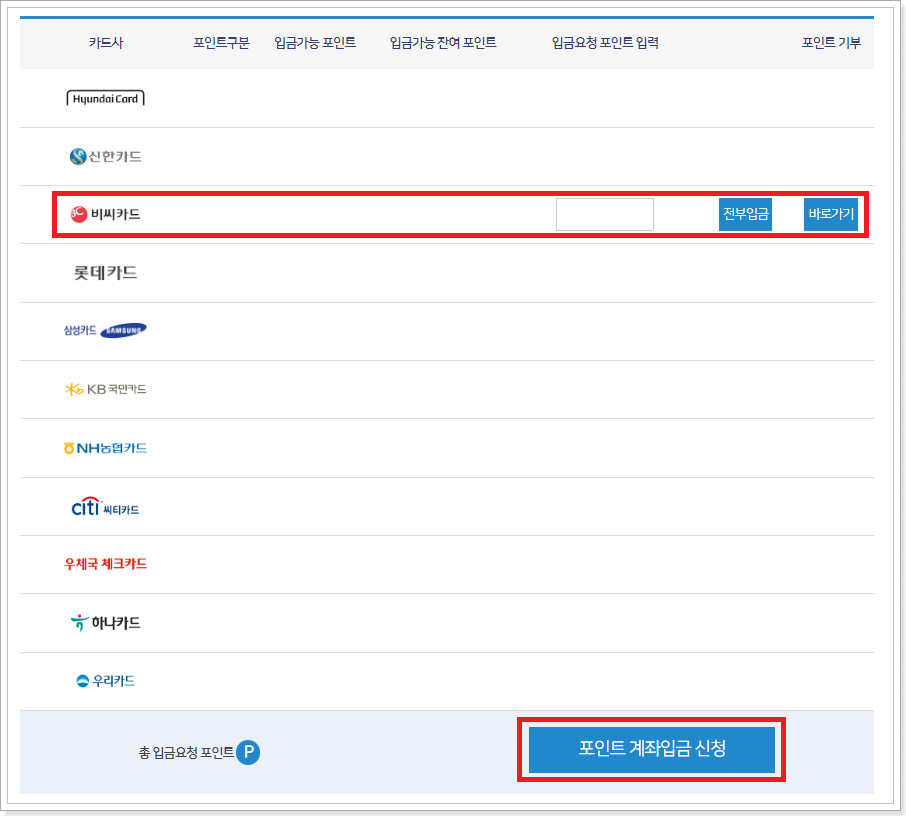The height and width of the screenshot is (816, 906).
Task: Click the 포인트 기부 column header
Action: [831, 43]
